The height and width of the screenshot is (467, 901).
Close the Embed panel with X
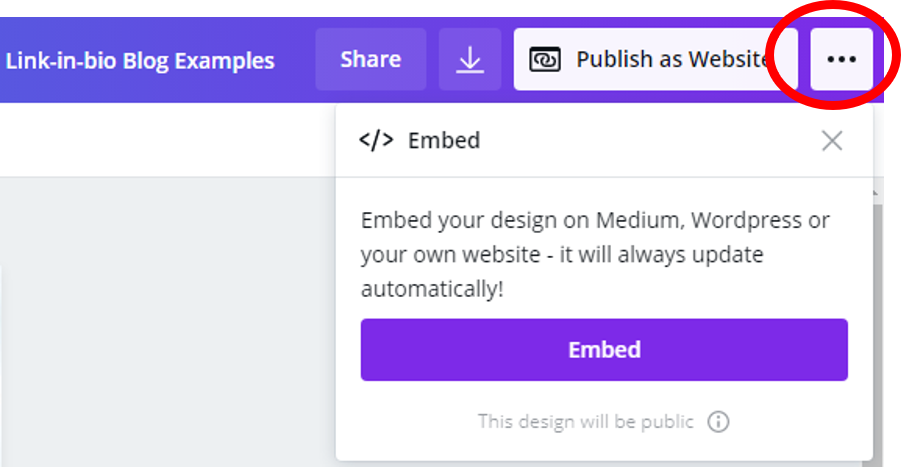point(831,140)
